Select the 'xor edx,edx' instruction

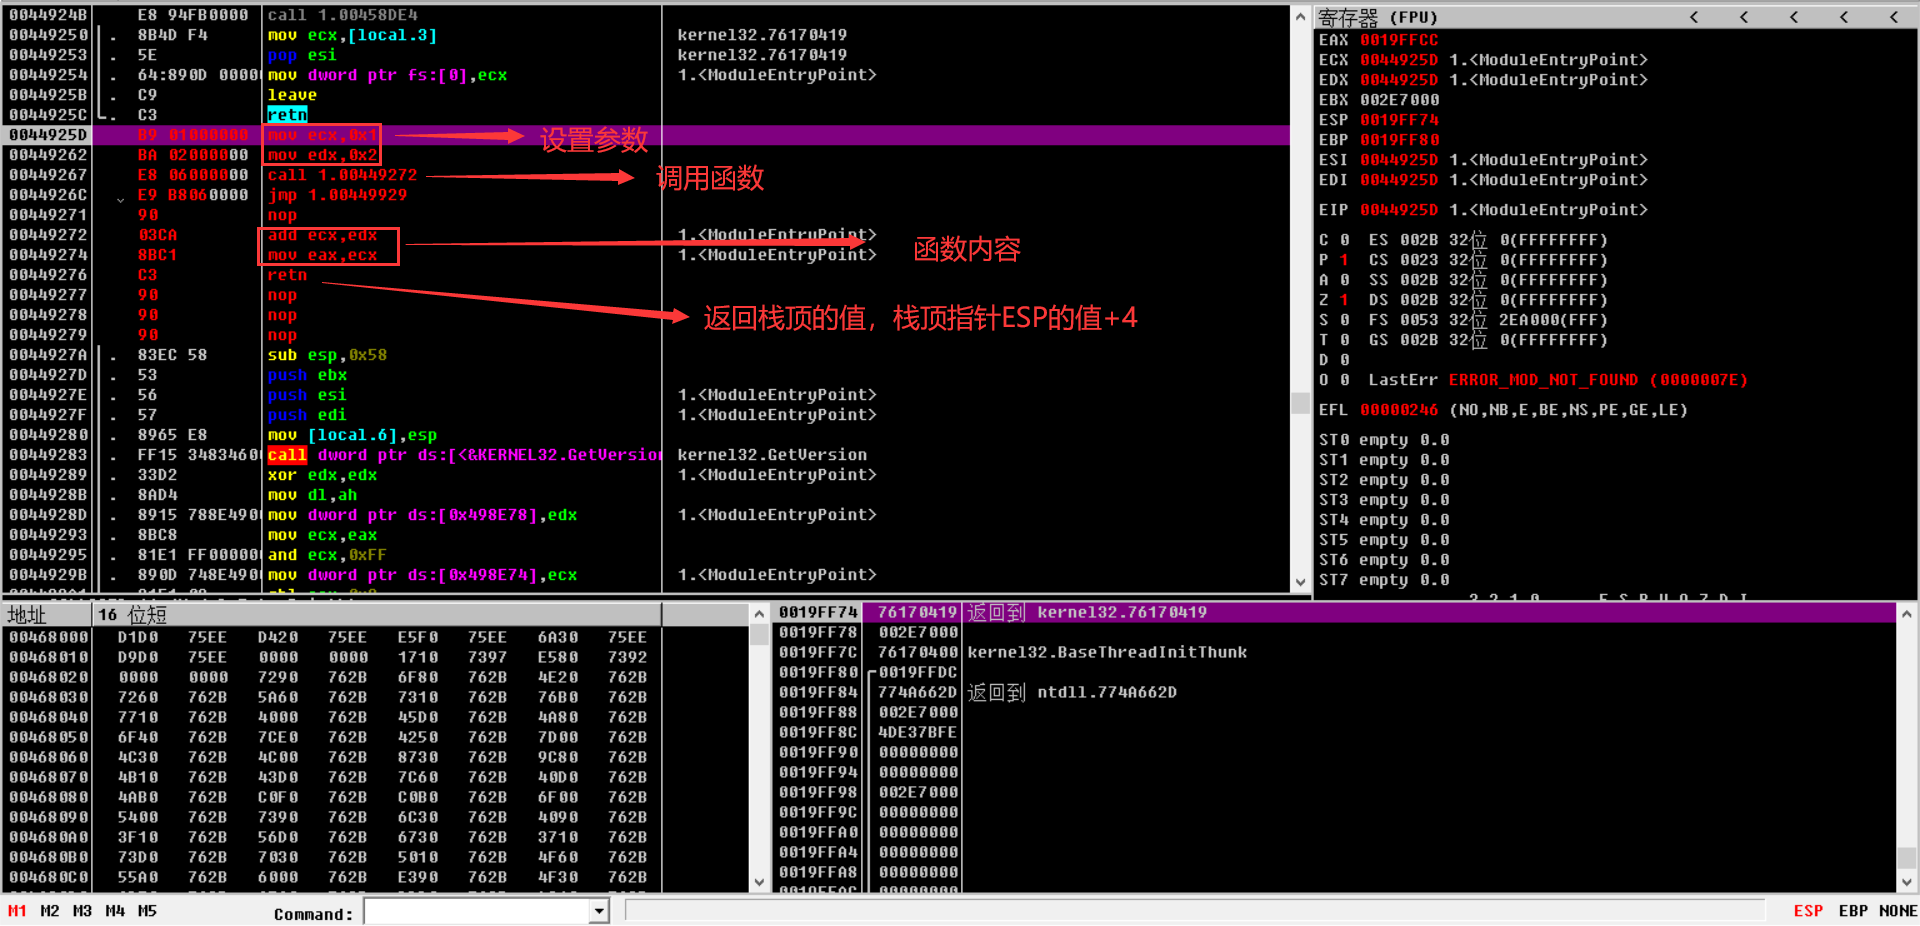point(322,475)
